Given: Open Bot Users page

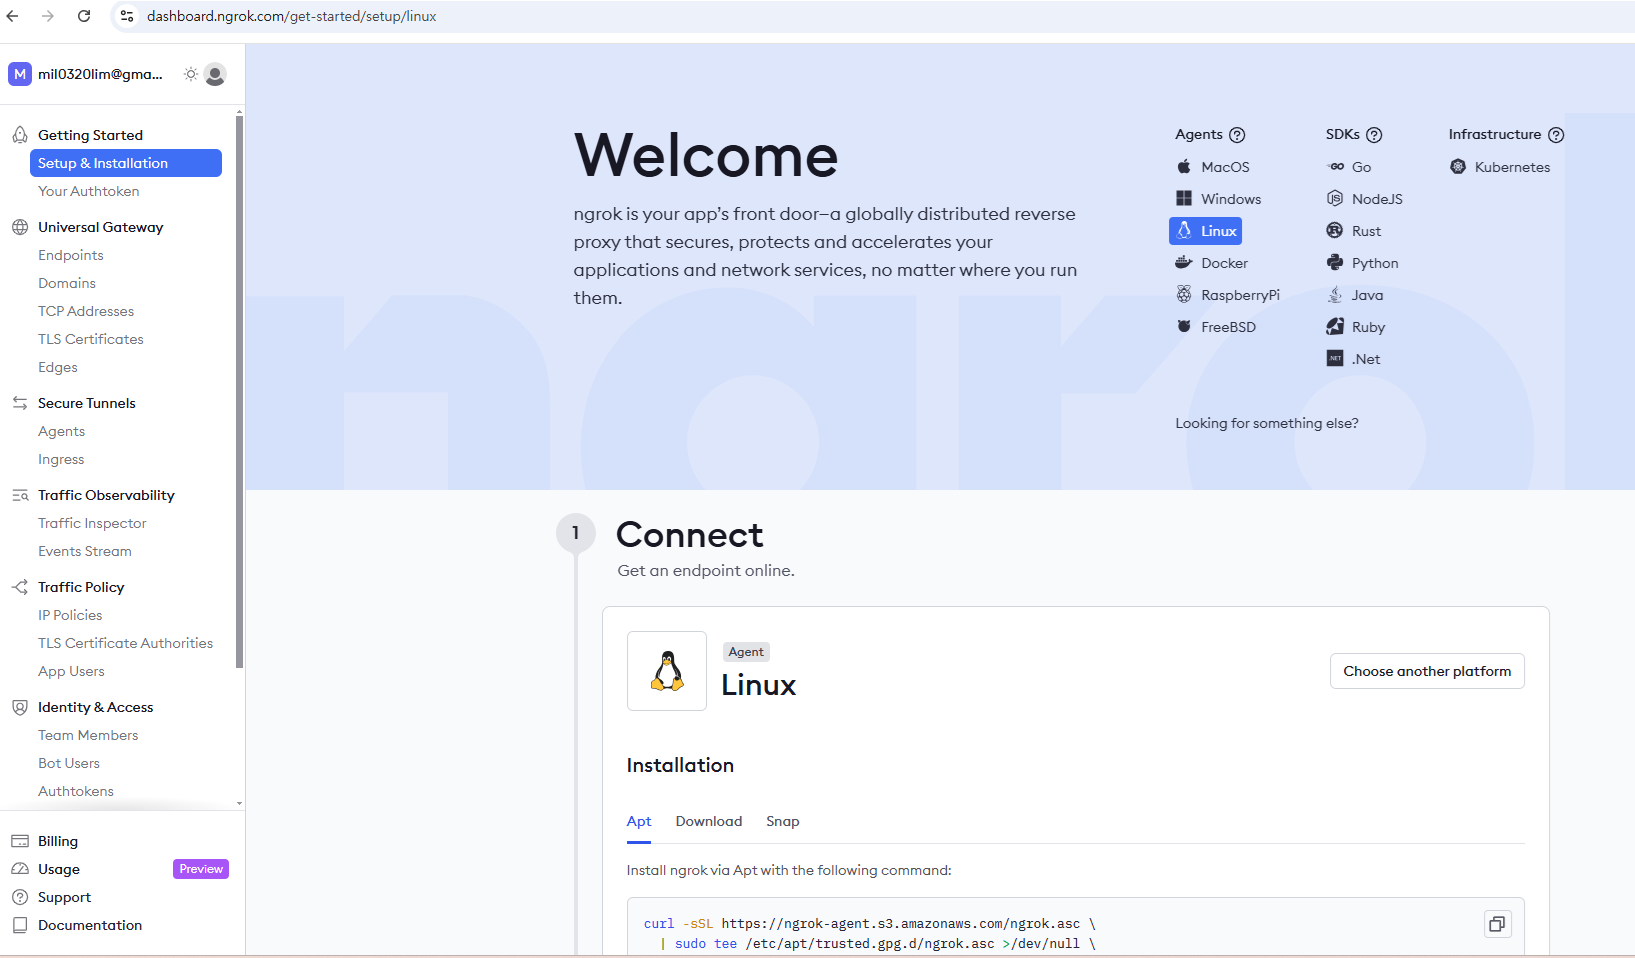Looking at the screenshot, I should pyautogui.click(x=69, y=763).
